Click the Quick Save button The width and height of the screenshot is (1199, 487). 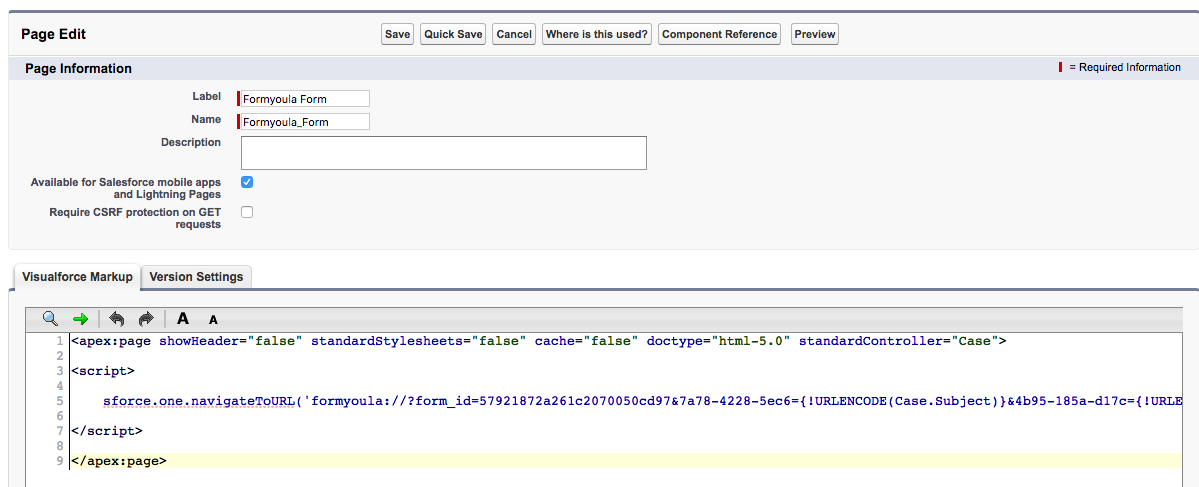(x=453, y=34)
